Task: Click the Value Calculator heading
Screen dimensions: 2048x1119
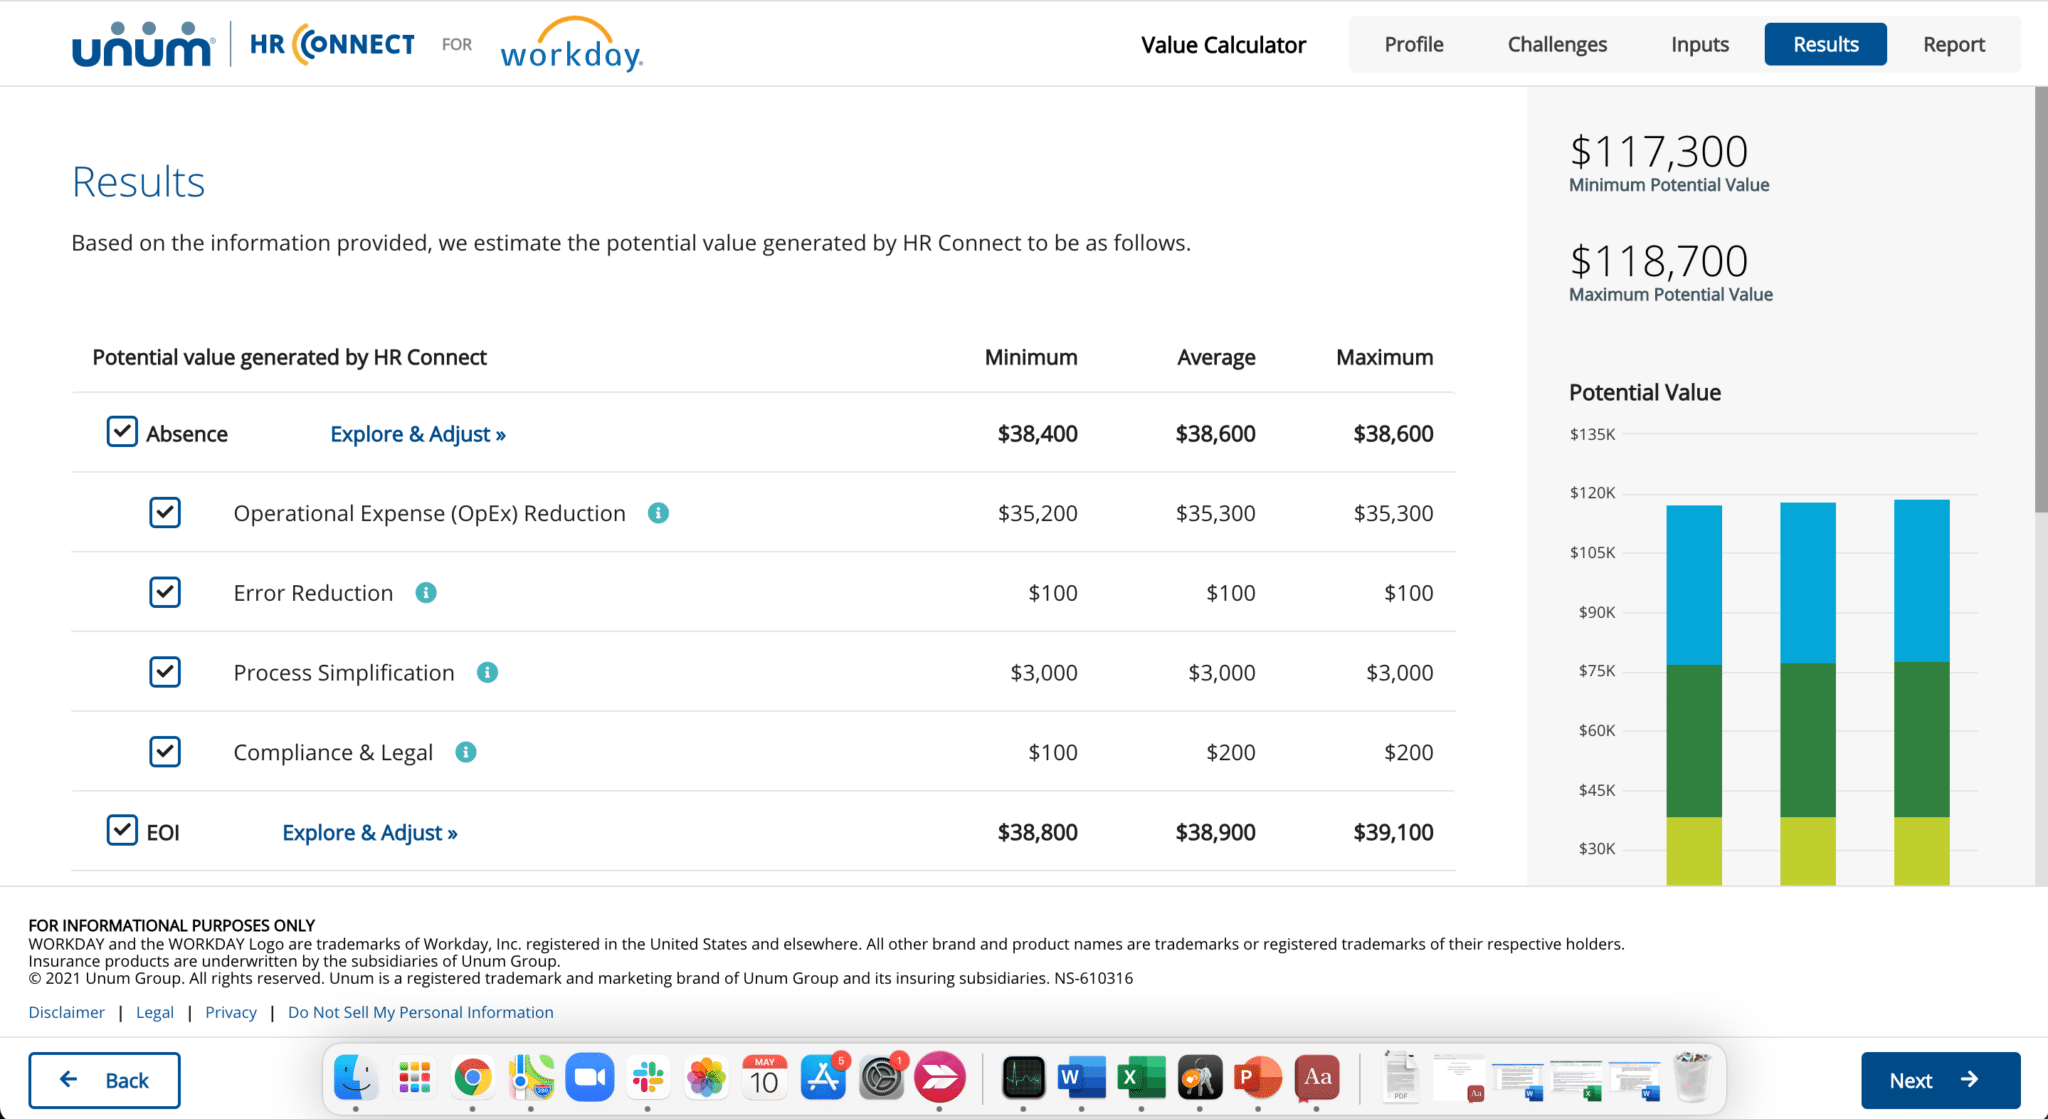Action: [1223, 45]
